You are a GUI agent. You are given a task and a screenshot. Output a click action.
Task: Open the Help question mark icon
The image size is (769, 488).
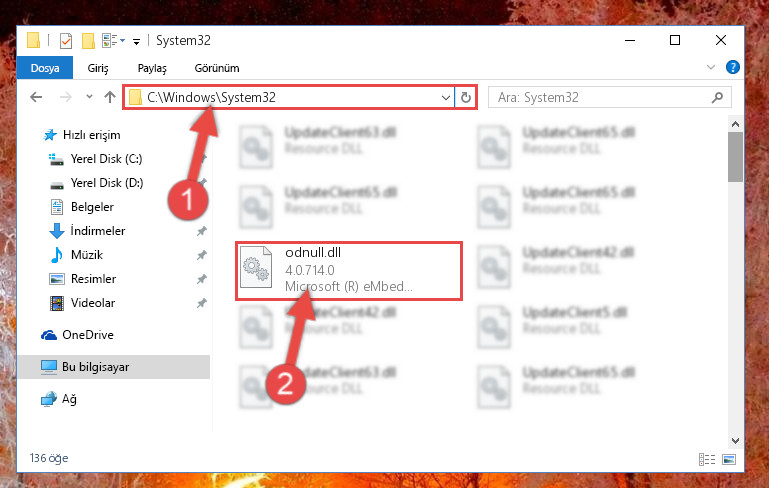(732, 67)
